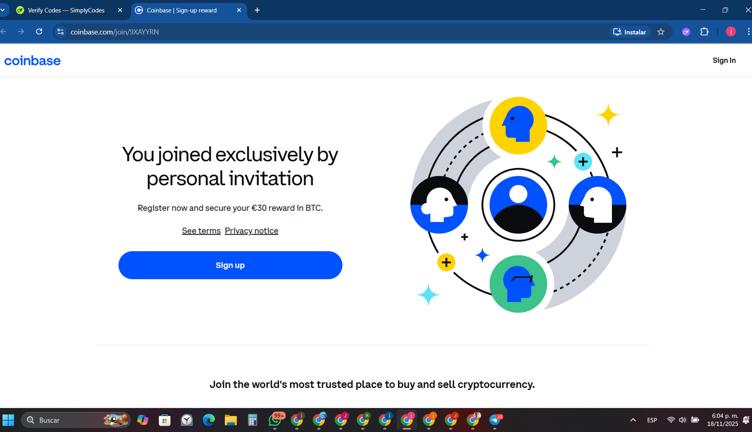Click the yellow circle head illustration
Viewport: 752px width, 432px height.
pos(518,125)
